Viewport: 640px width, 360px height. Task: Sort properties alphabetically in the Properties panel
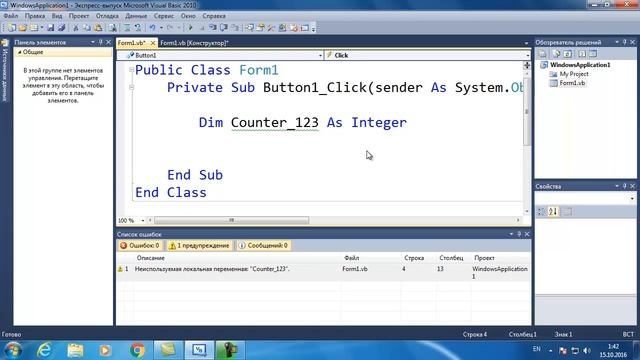pos(553,211)
